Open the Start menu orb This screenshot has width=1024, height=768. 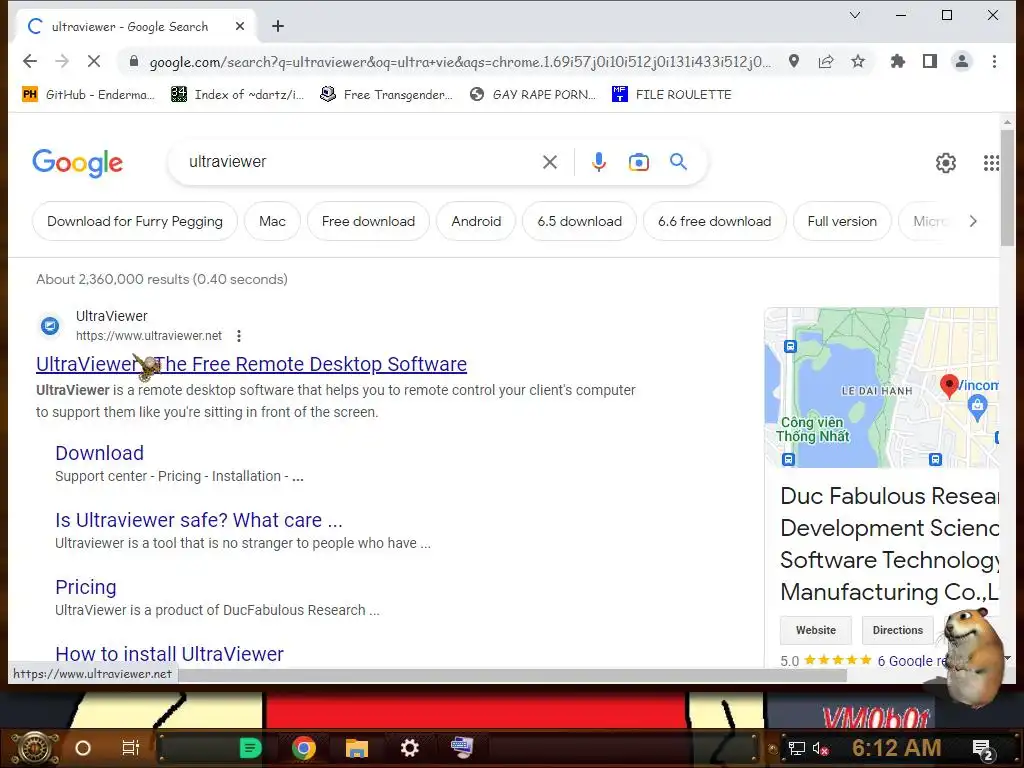coord(35,748)
